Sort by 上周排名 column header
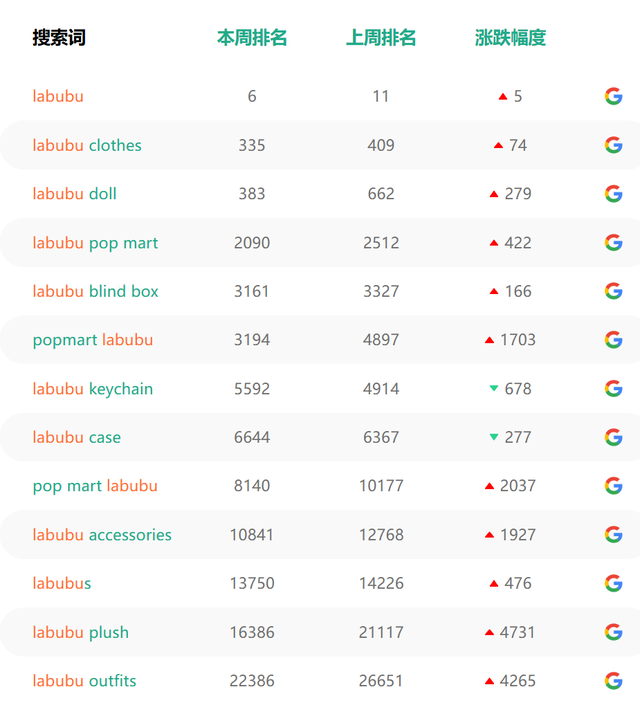 point(381,38)
